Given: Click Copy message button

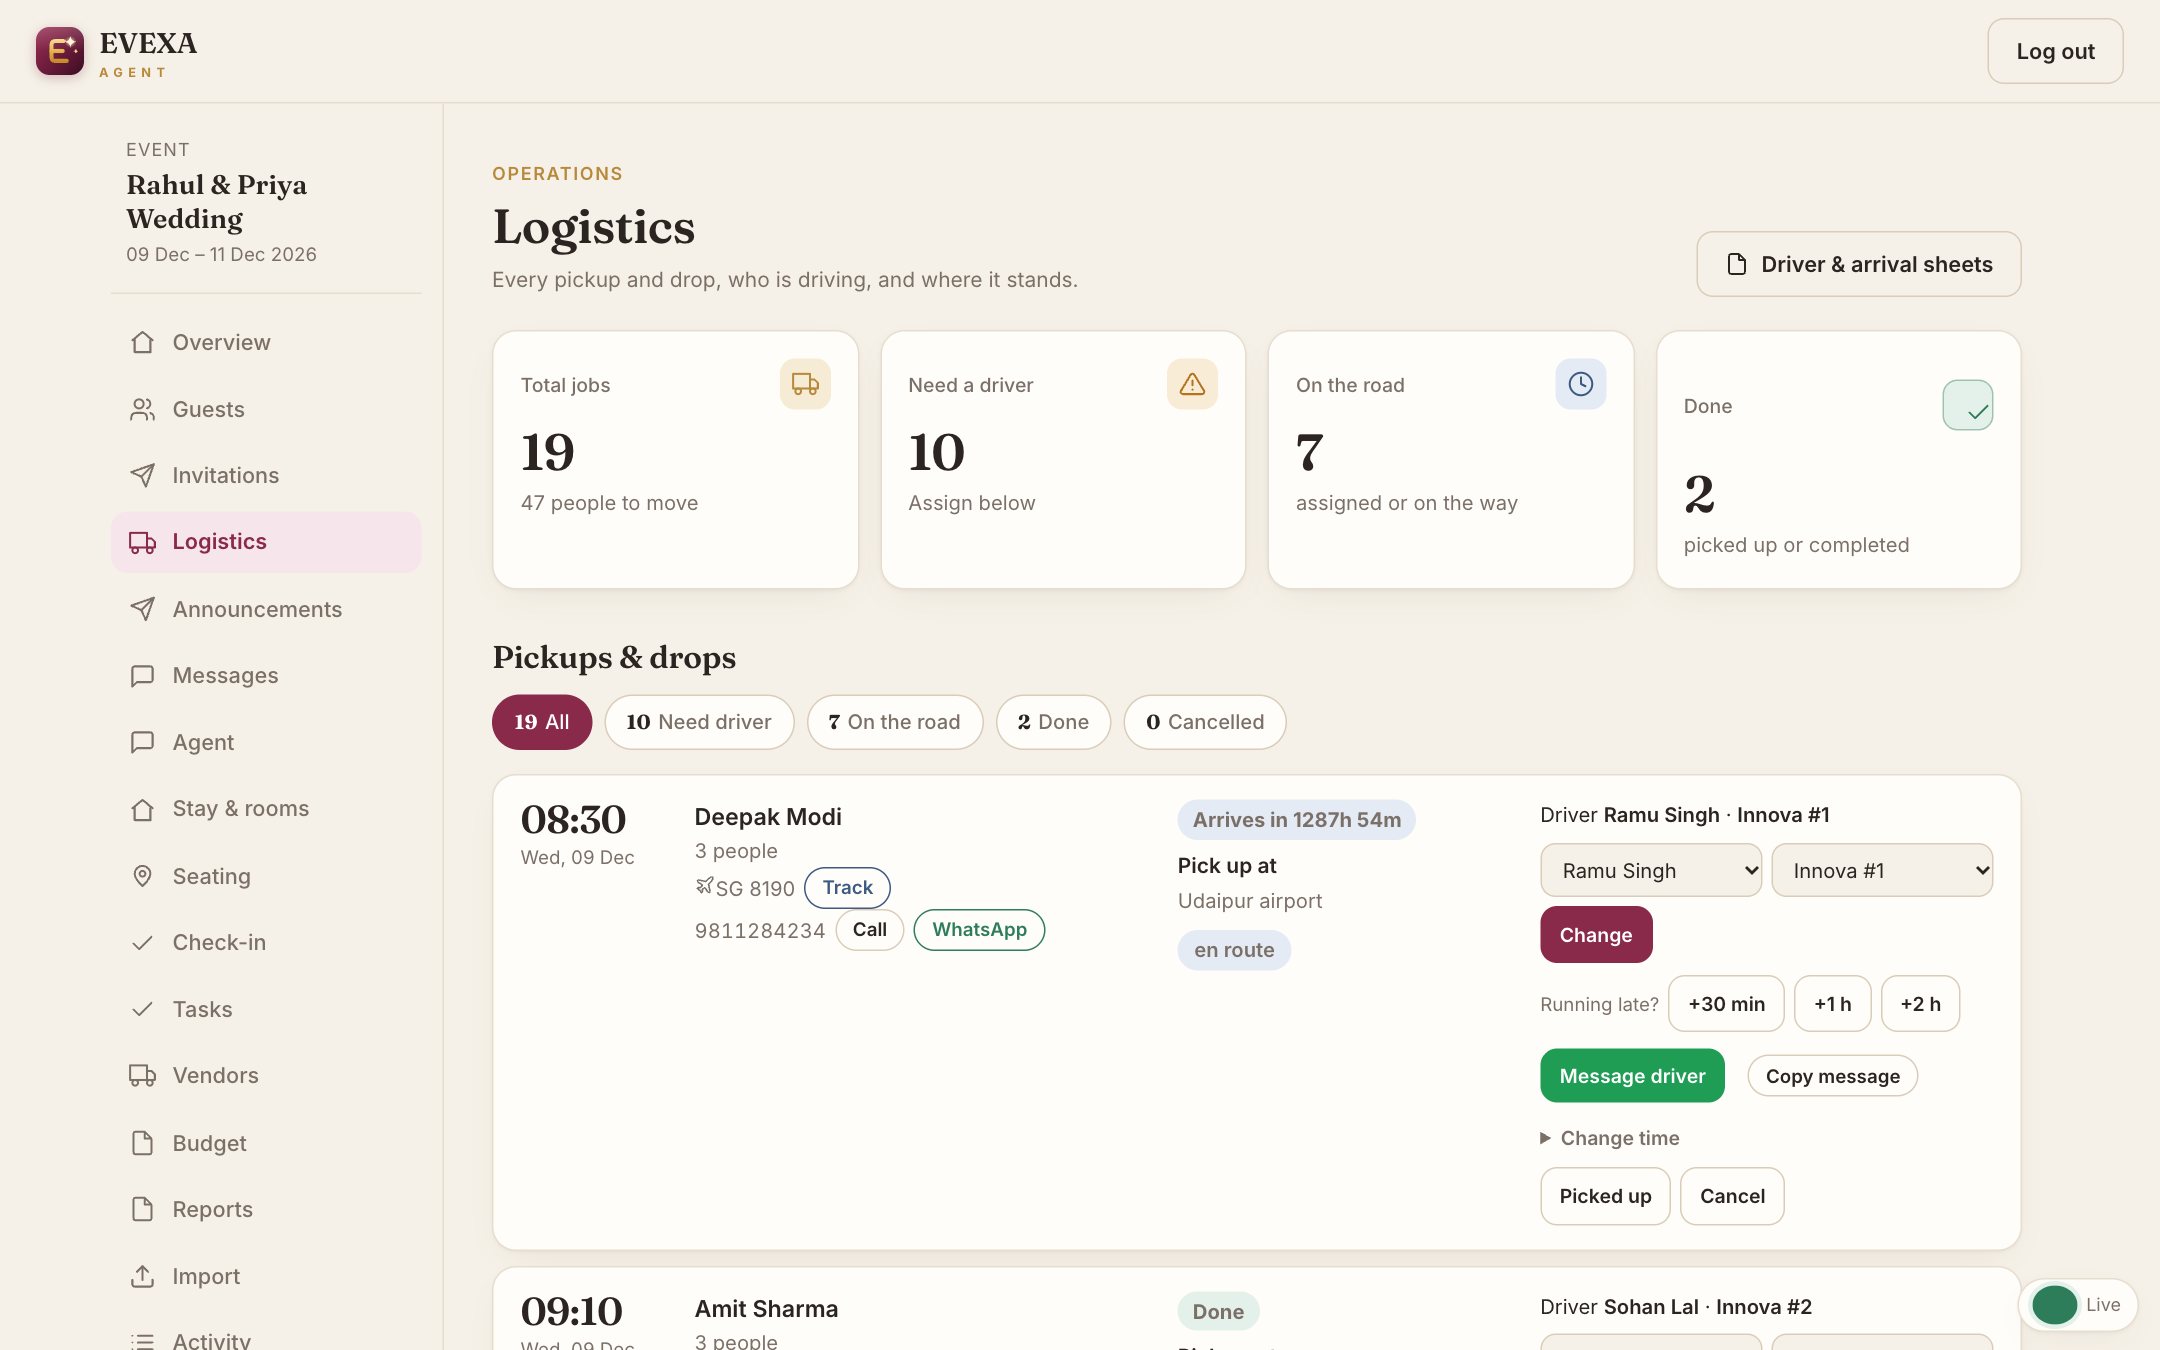Looking at the screenshot, I should pyautogui.click(x=1832, y=1076).
